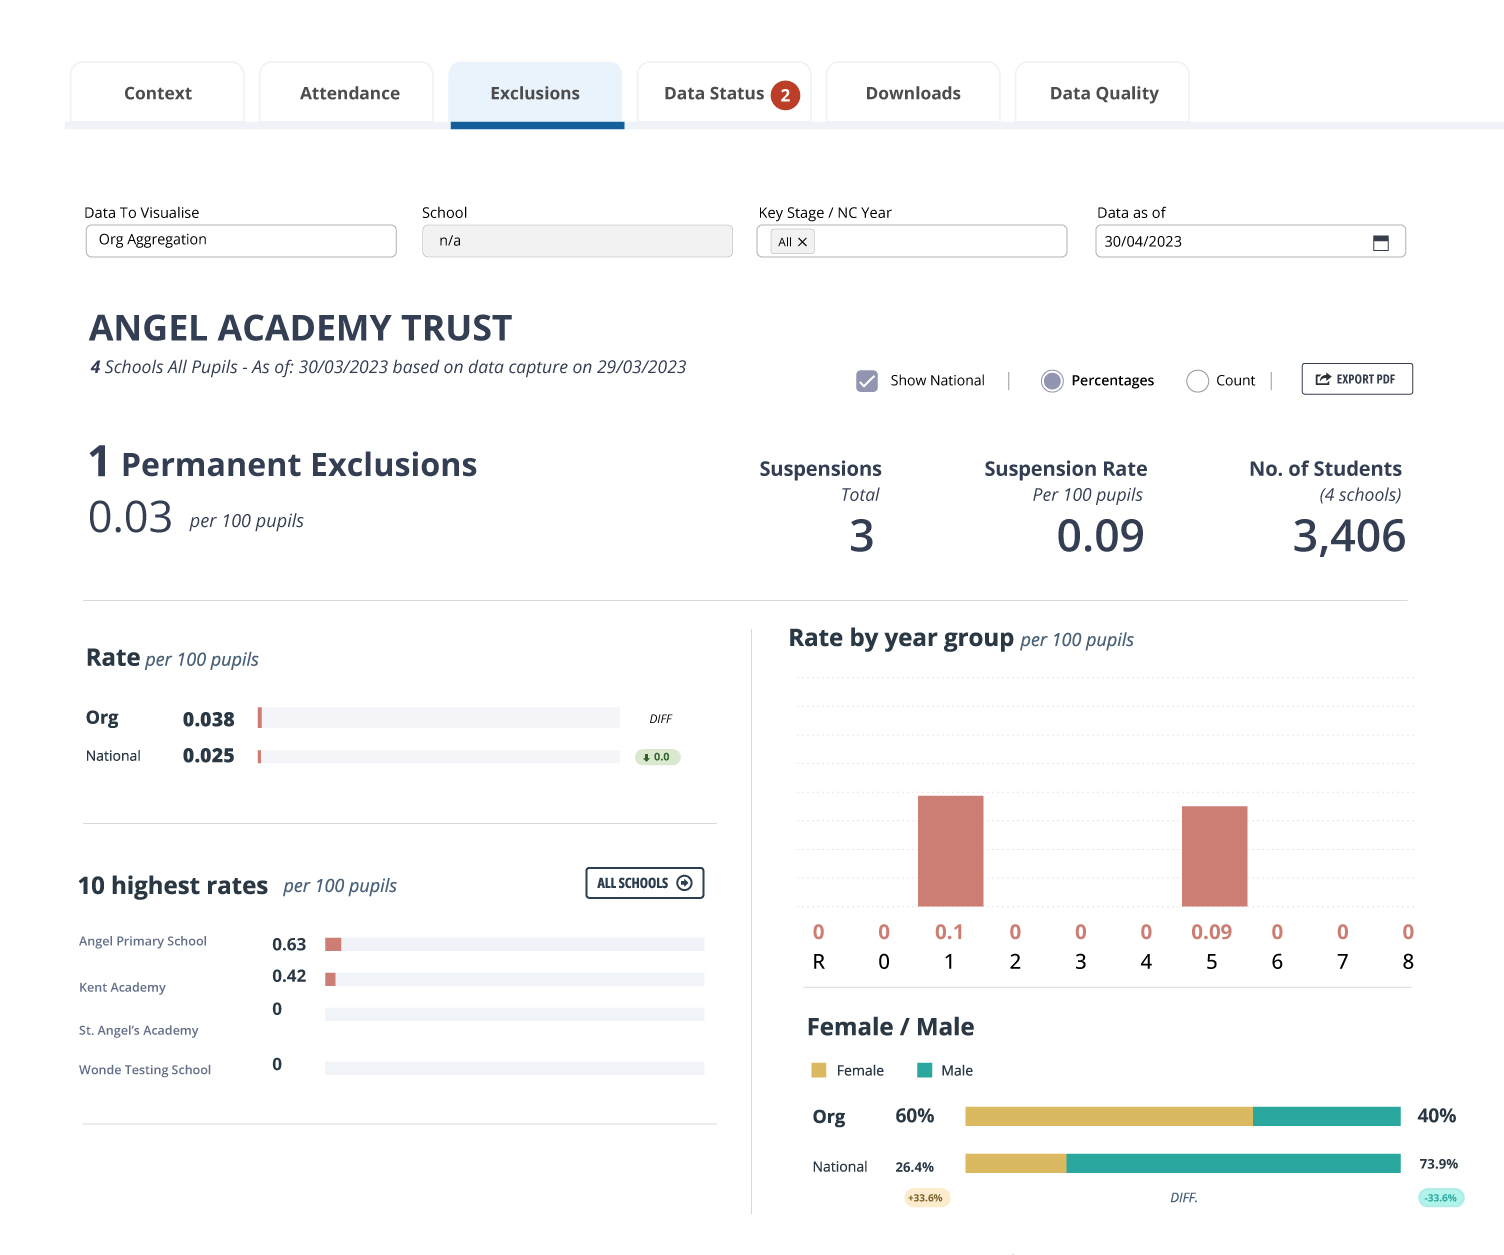This screenshot has height=1255, width=1504.
Task: Click the -33.6% diff badge
Action: click(x=1441, y=1198)
